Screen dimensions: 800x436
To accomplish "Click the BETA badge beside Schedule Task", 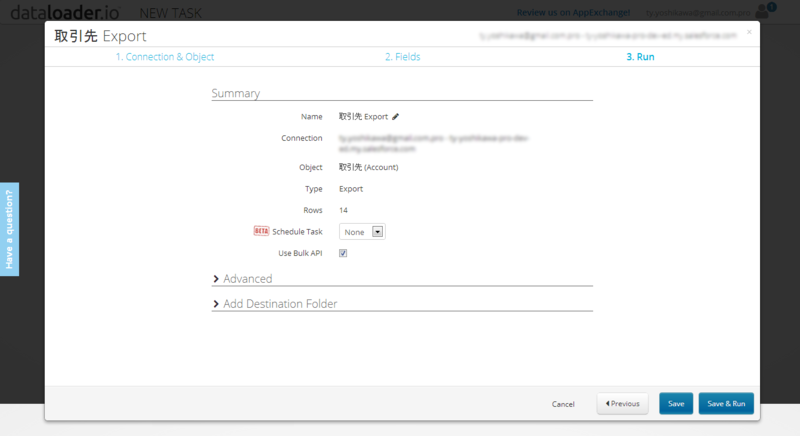I will tap(261, 231).
